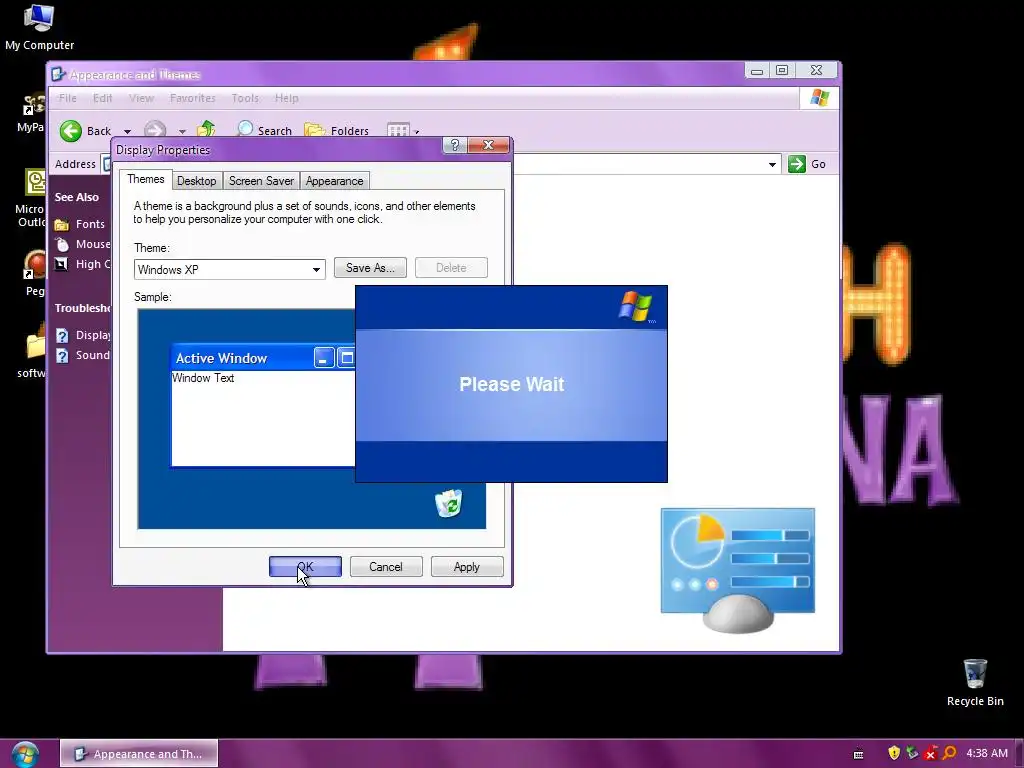Click the yellow security shield tray icon
Image resolution: width=1024 pixels, height=768 pixels.
pos(894,753)
